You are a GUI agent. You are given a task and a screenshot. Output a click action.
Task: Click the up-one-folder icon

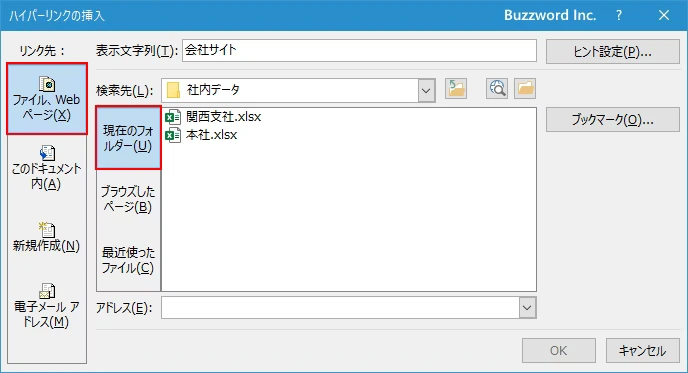(456, 89)
